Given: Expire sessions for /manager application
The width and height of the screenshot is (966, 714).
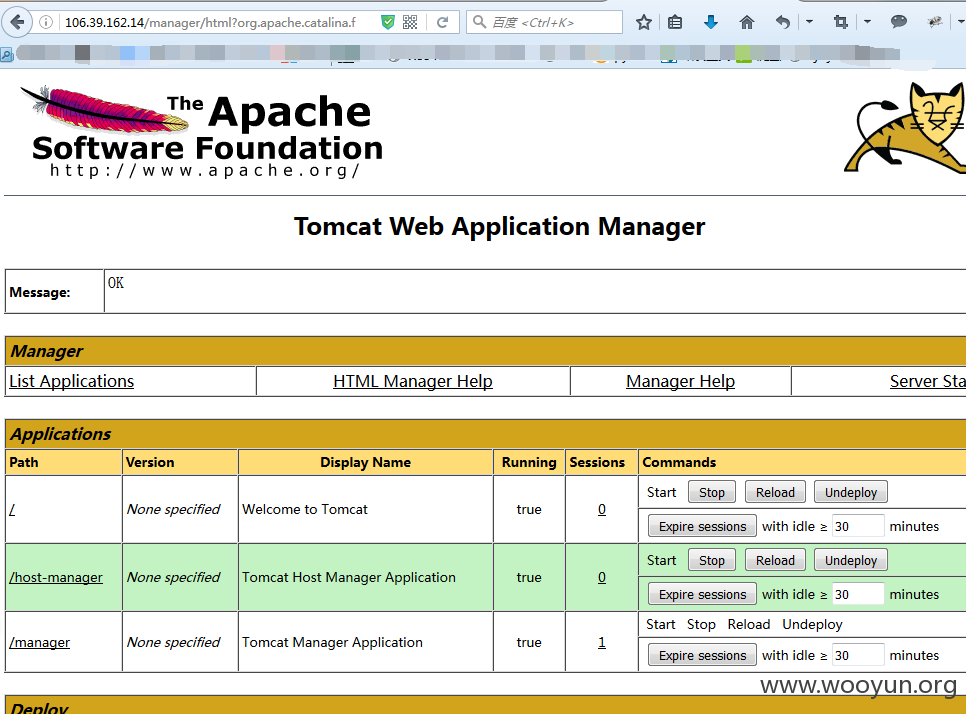Looking at the screenshot, I should (702, 655).
